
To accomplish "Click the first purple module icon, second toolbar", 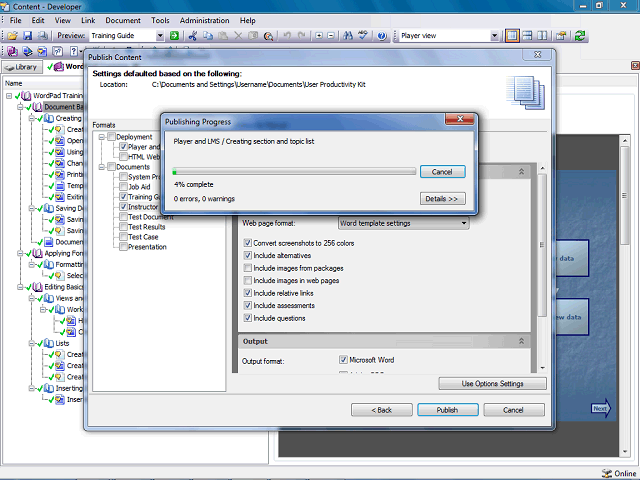I will click(12, 51).
